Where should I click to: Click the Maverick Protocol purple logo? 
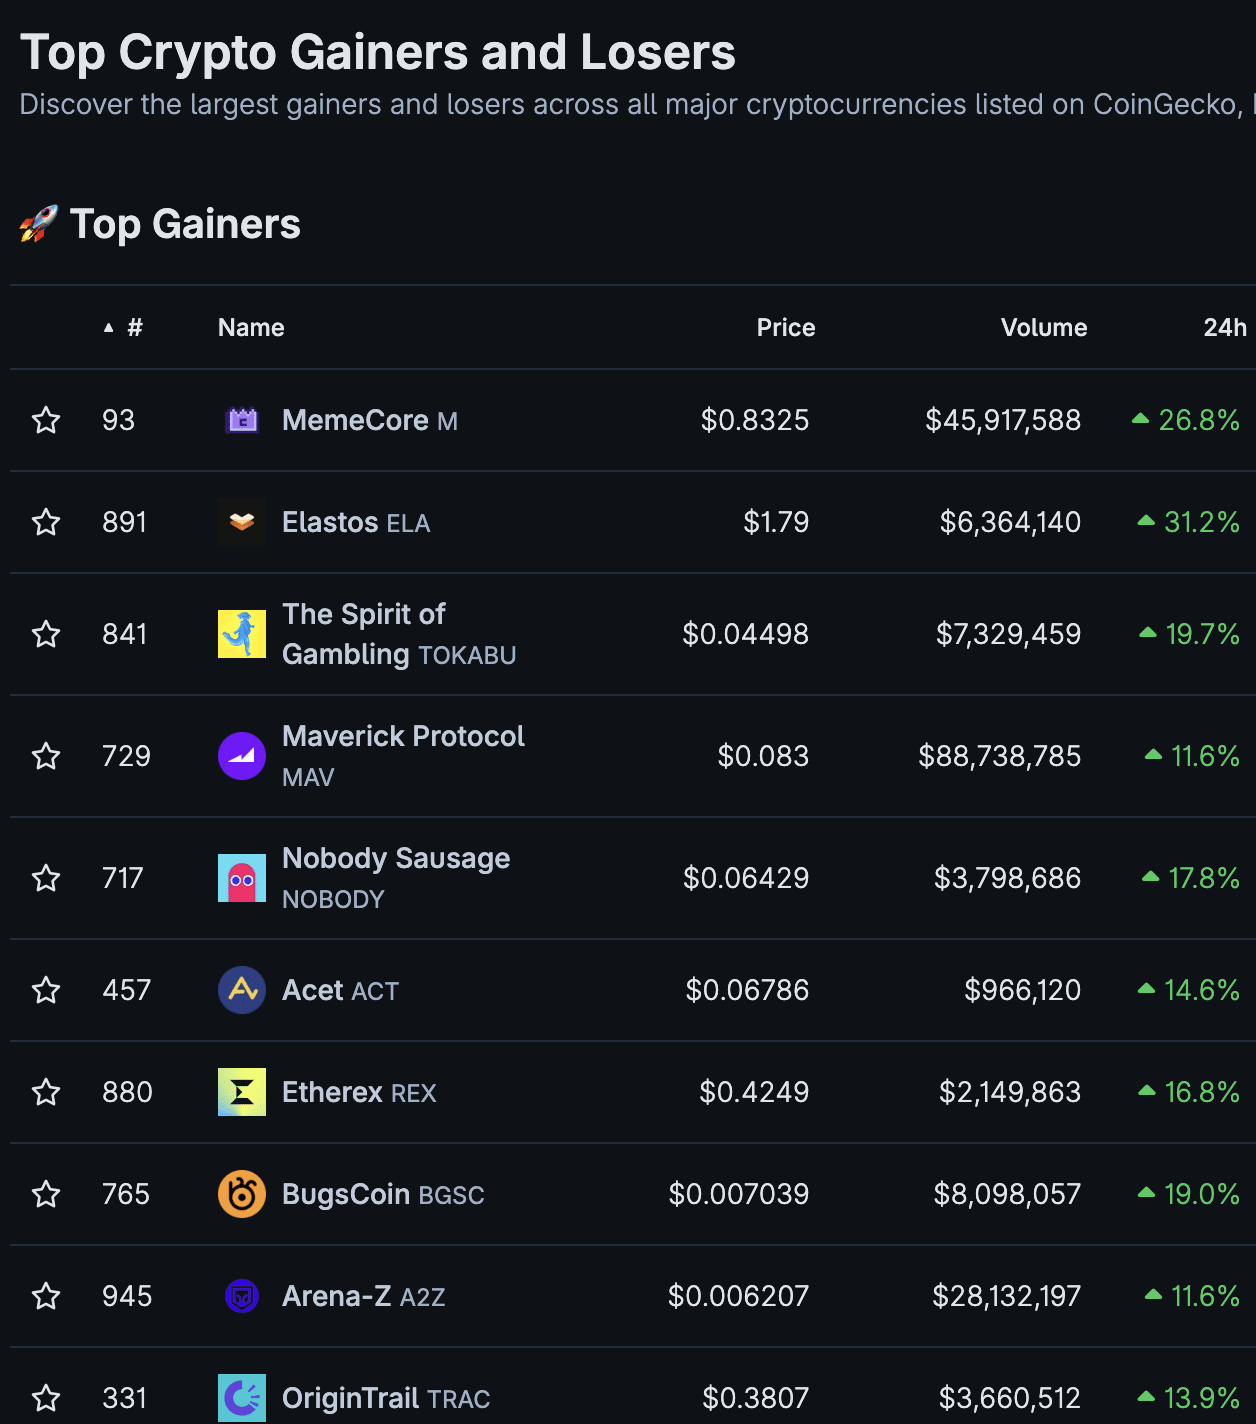[x=242, y=756]
